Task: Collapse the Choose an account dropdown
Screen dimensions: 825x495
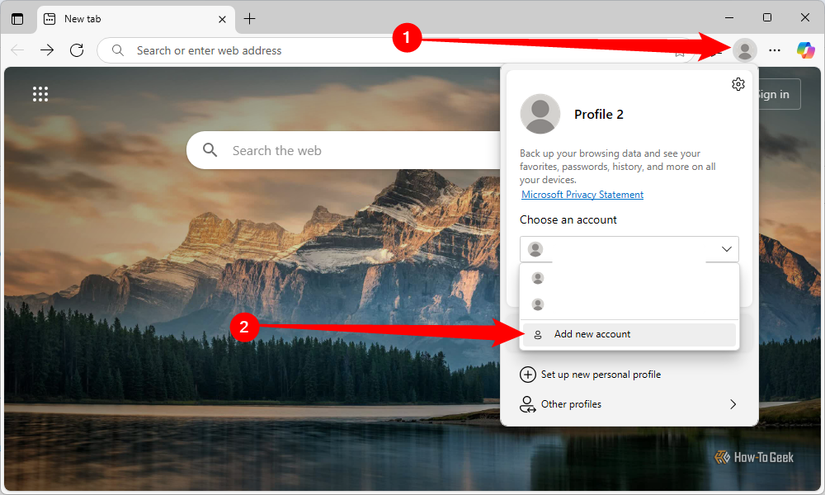Action: click(x=727, y=249)
